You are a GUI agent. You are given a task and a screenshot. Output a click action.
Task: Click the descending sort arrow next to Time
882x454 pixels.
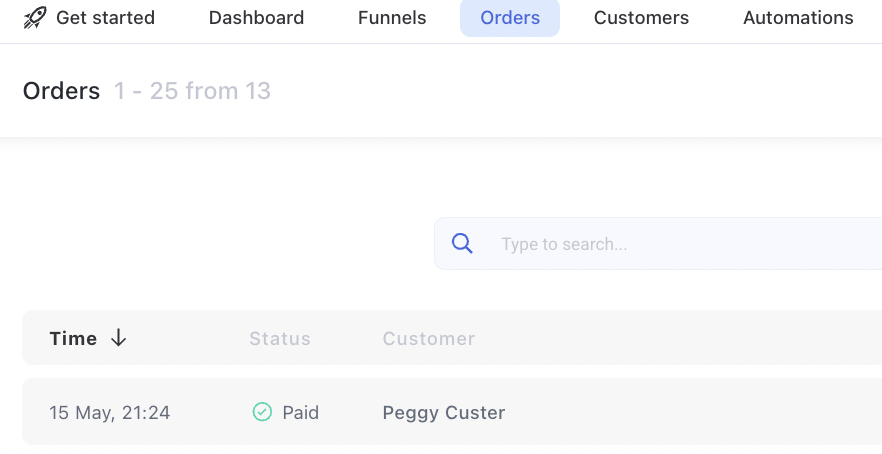click(118, 338)
